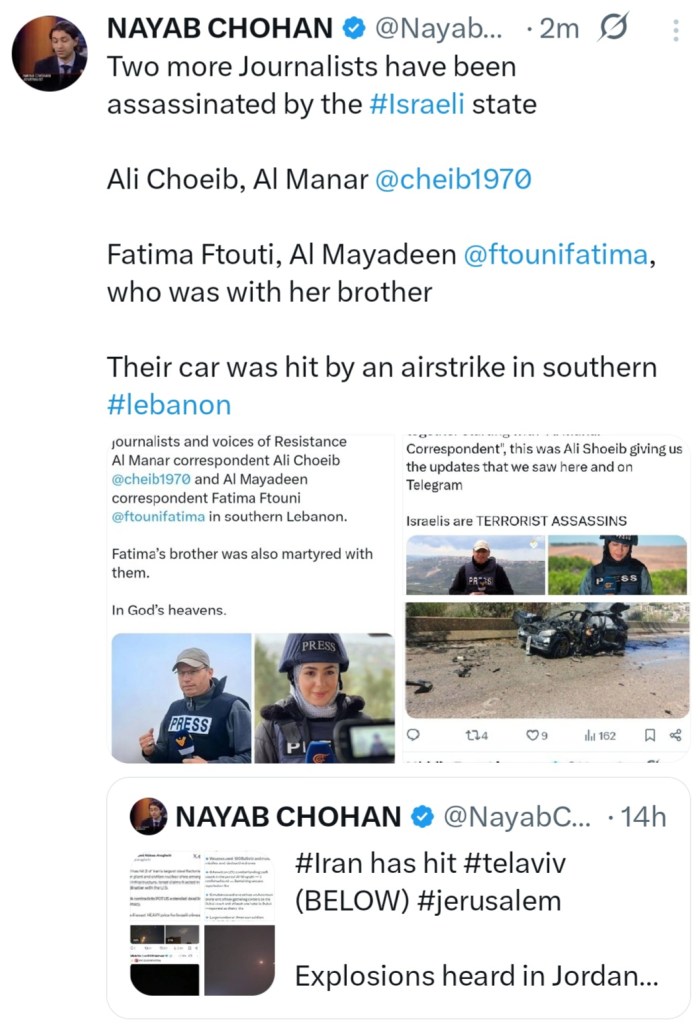
Task: Tap the NAYAB CHOHAN name on the main tweet
Action: click(218, 30)
